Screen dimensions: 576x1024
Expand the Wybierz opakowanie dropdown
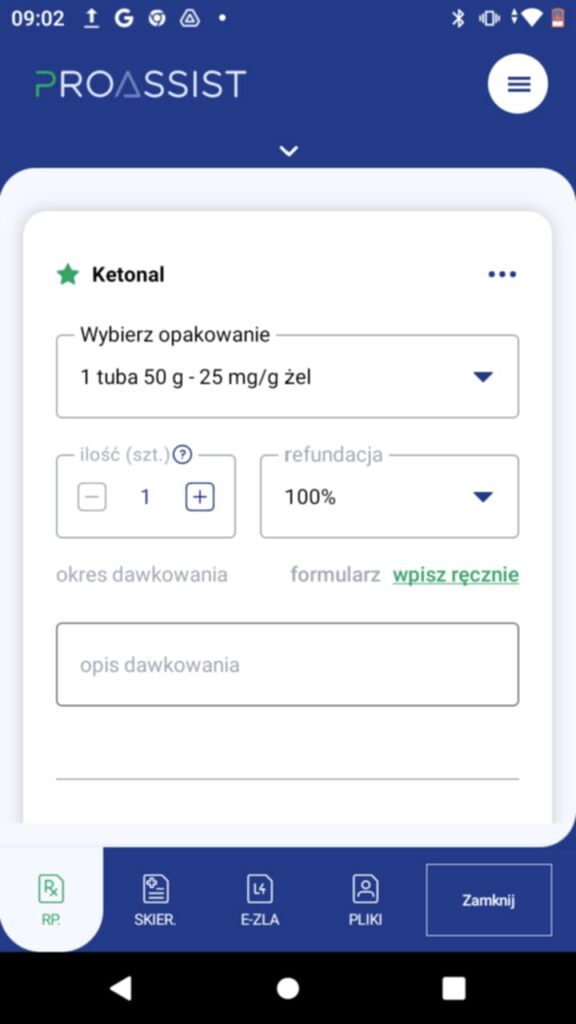tap(287, 377)
